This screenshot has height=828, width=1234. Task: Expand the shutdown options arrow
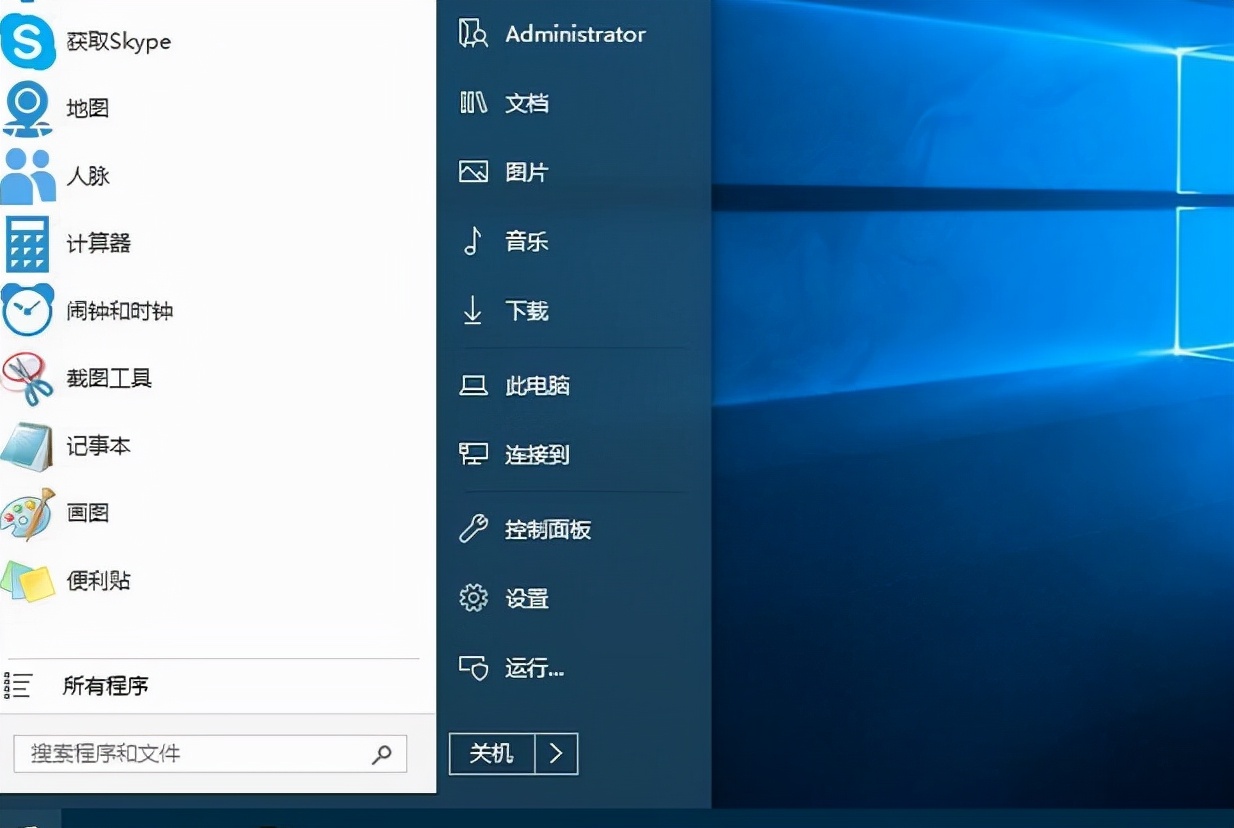[x=557, y=754]
